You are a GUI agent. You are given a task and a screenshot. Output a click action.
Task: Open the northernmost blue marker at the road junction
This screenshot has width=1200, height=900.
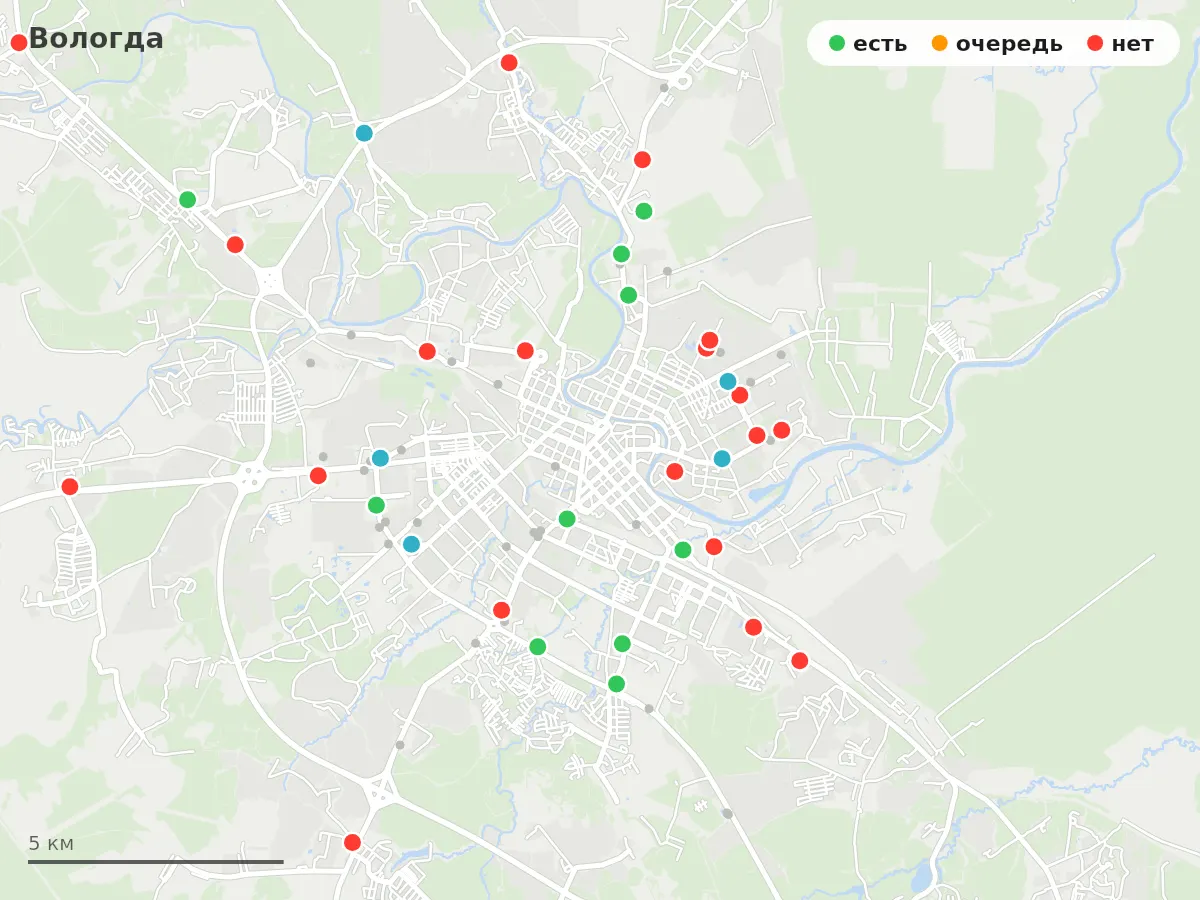[x=364, y=133]
